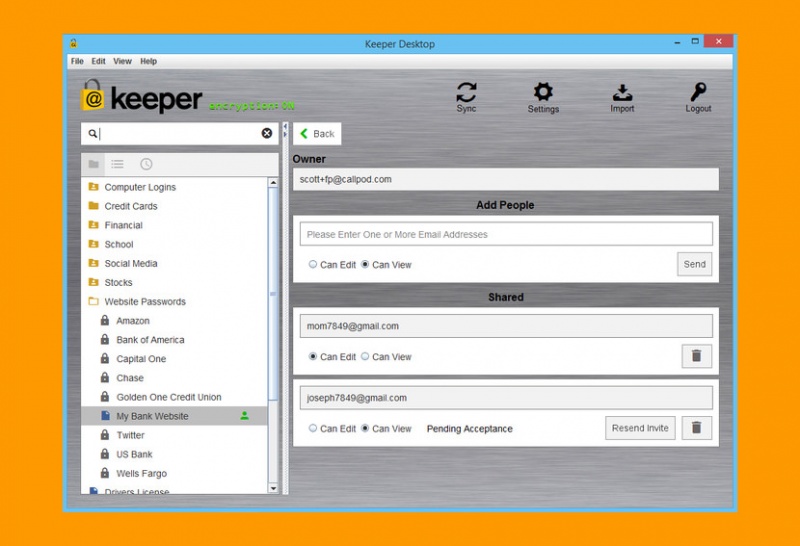Screen dimensions: 800x546
Task: Click the lock icon beside Amazon
Action: coord(105,320)
